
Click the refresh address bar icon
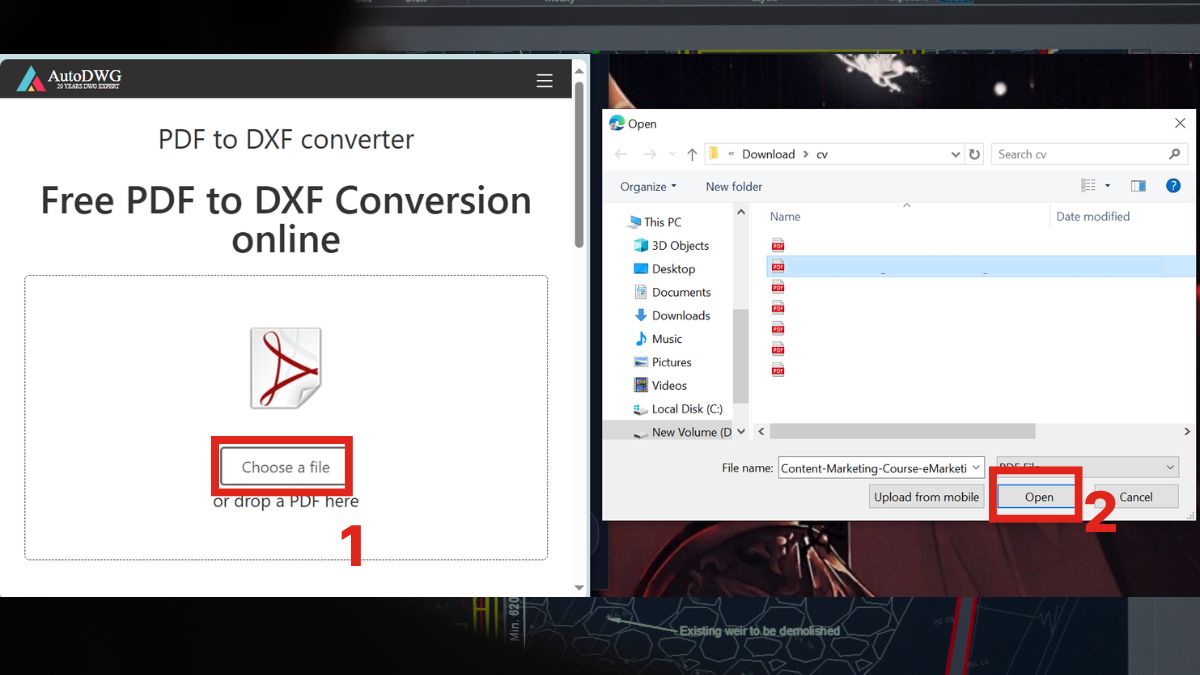974,153
